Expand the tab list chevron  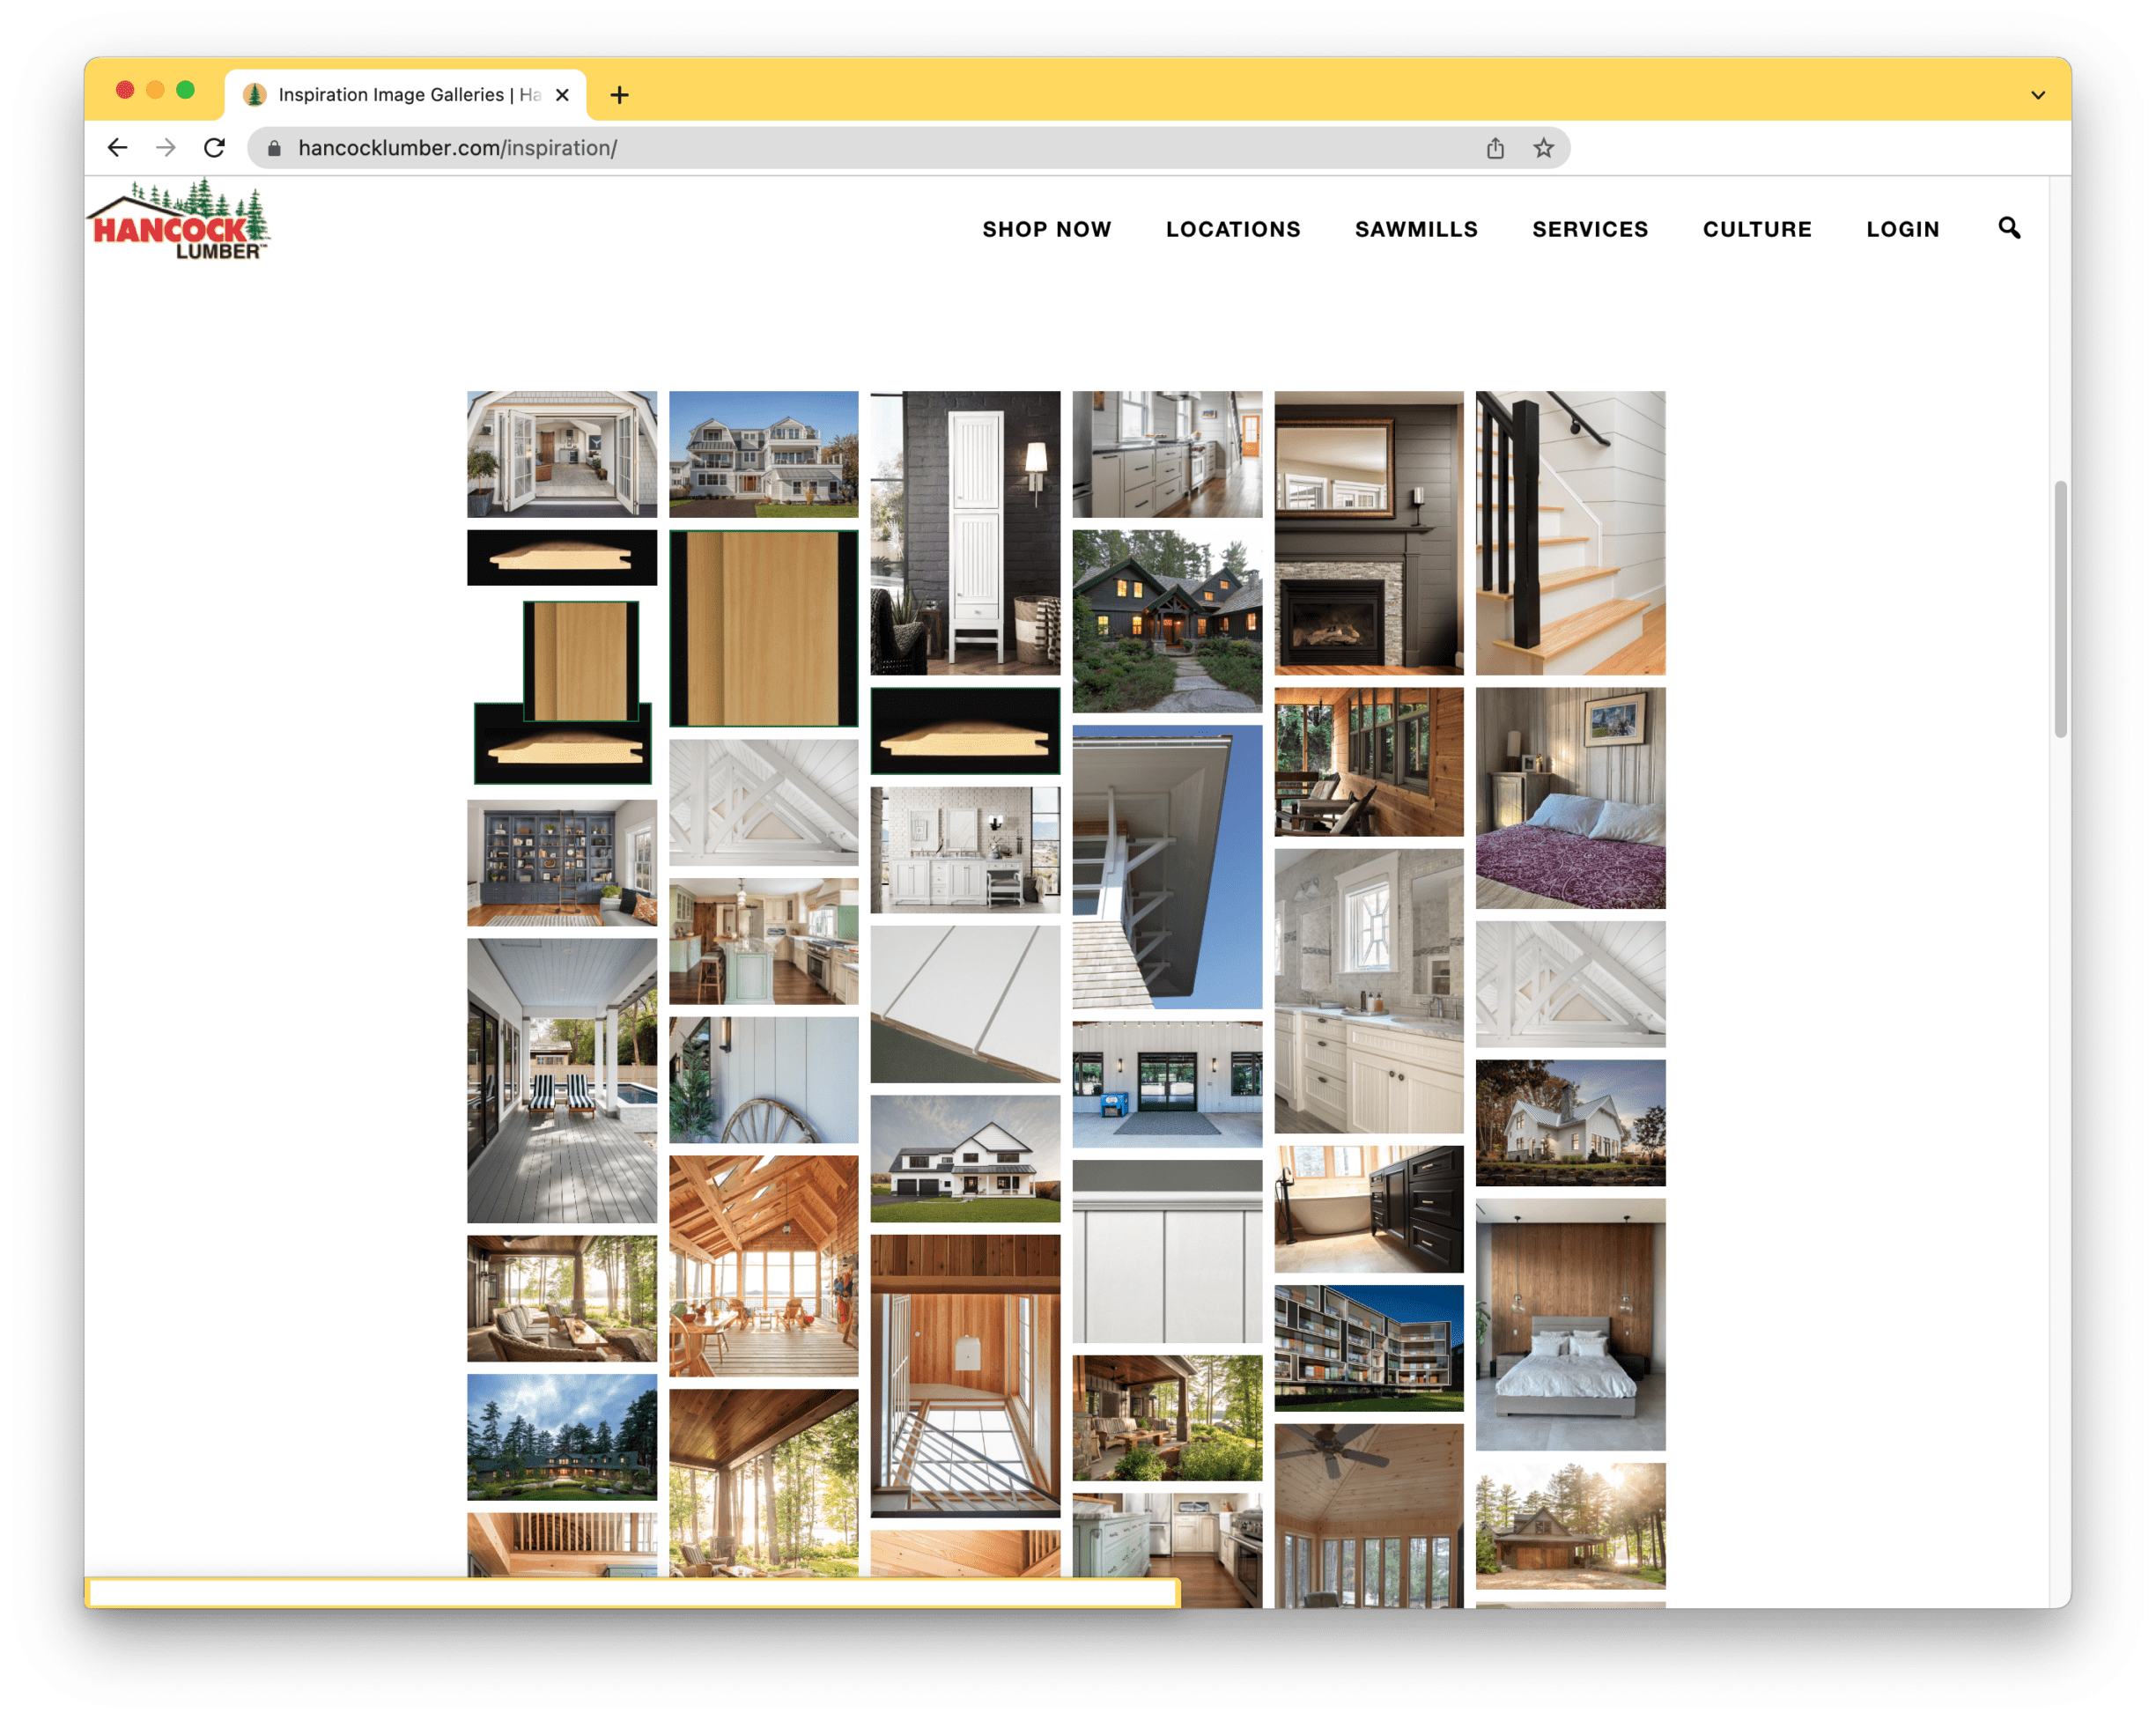point(2037,95)
